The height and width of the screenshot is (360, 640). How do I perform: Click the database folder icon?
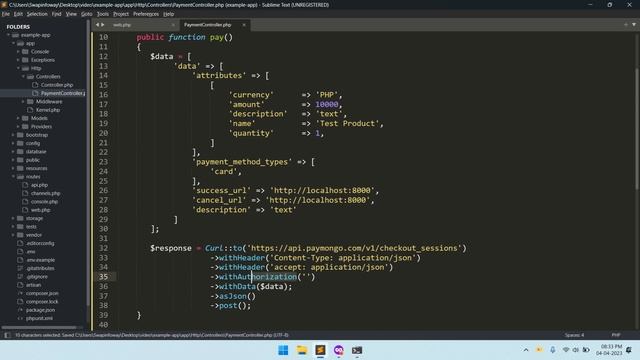(20, 151)
